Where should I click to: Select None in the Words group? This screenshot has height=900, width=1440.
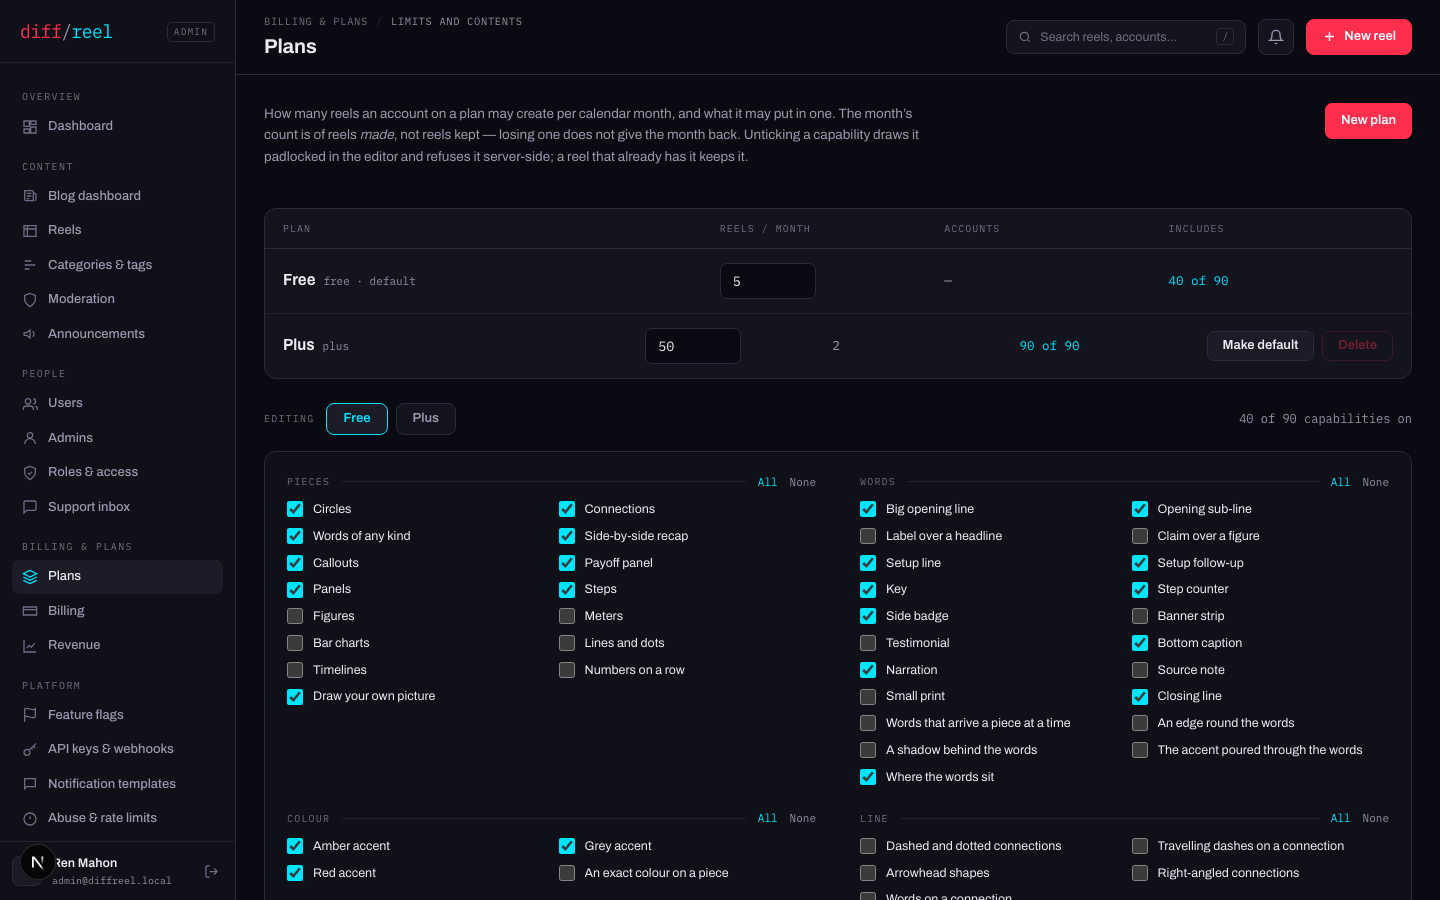point(1375,483)
